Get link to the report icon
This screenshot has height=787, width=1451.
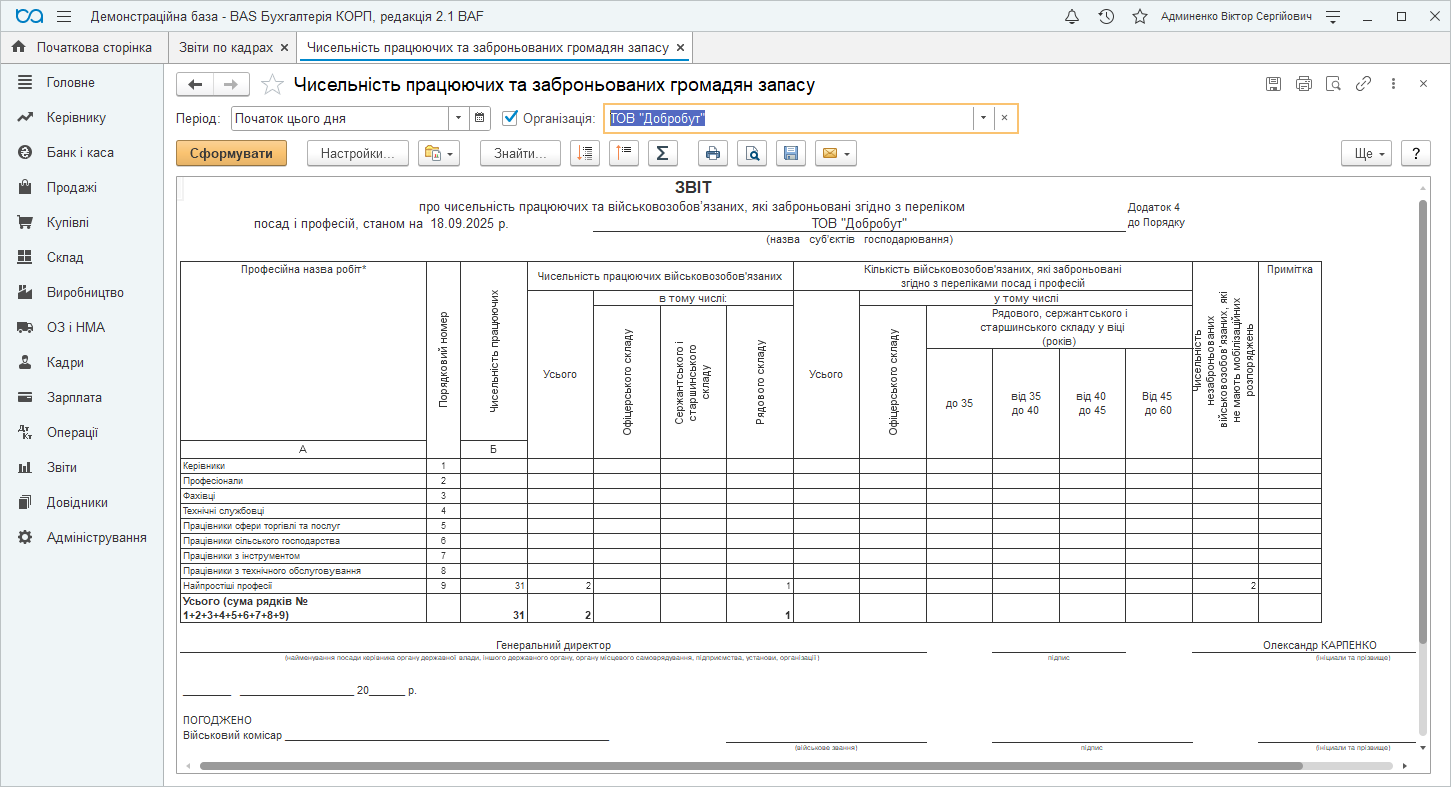(1363, 84)
